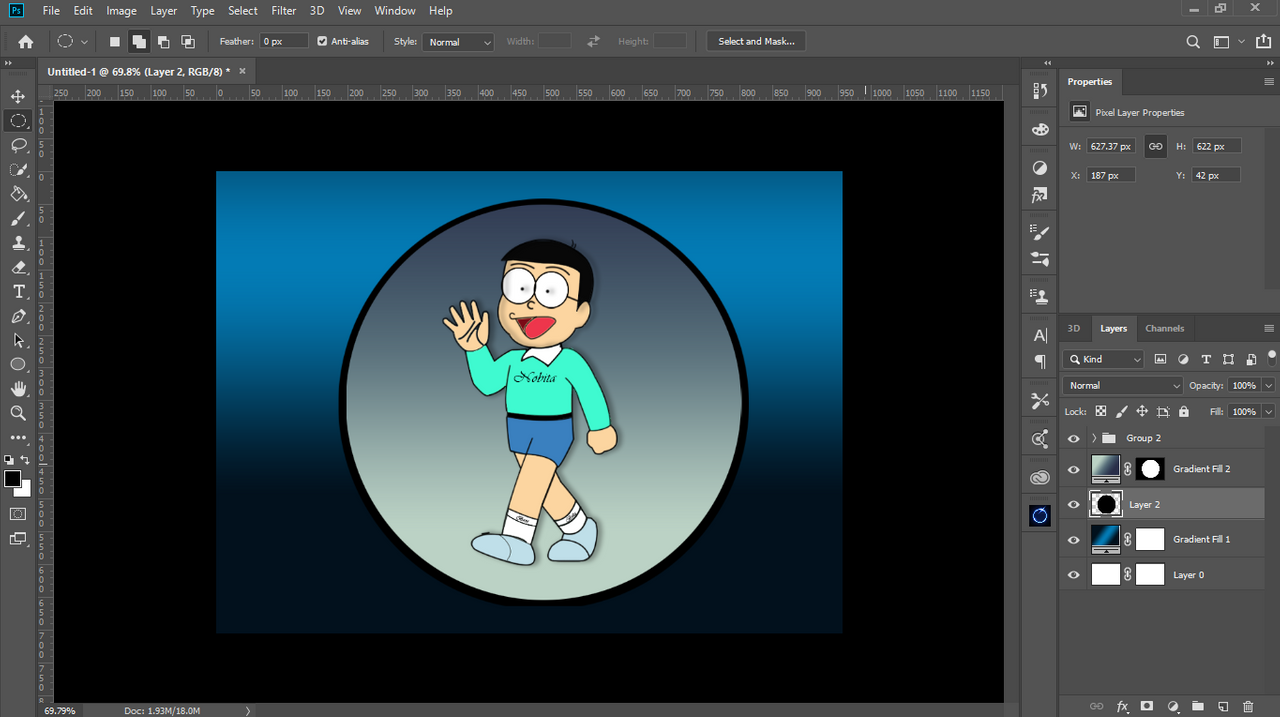Image resolution: width=1280 pixels, height=717 pixels.
Task: Toggle lock transparent pixels
Action: pos(1101,411)
